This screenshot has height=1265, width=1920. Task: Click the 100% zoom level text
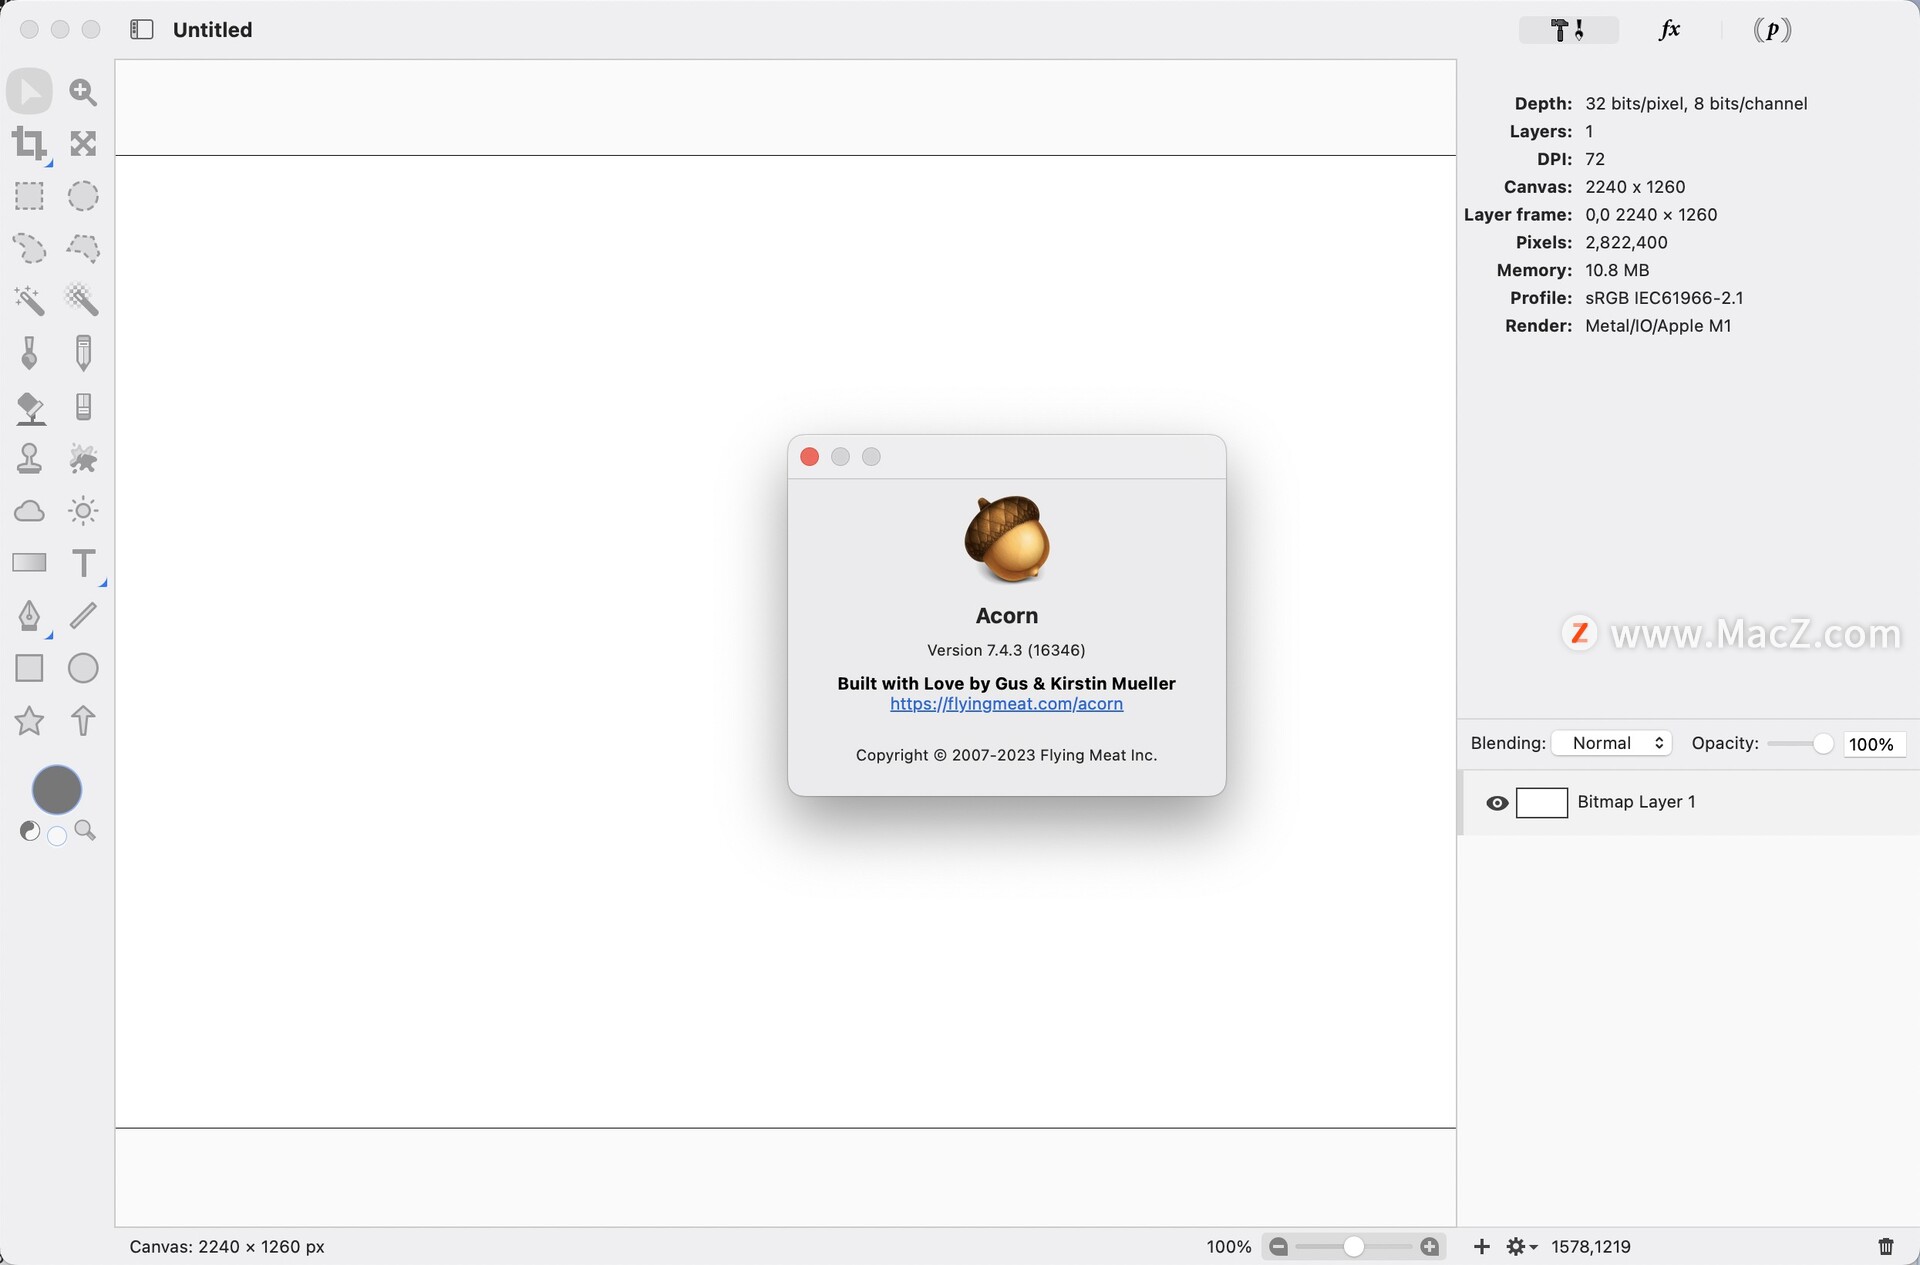(x=1229, y=1247)
